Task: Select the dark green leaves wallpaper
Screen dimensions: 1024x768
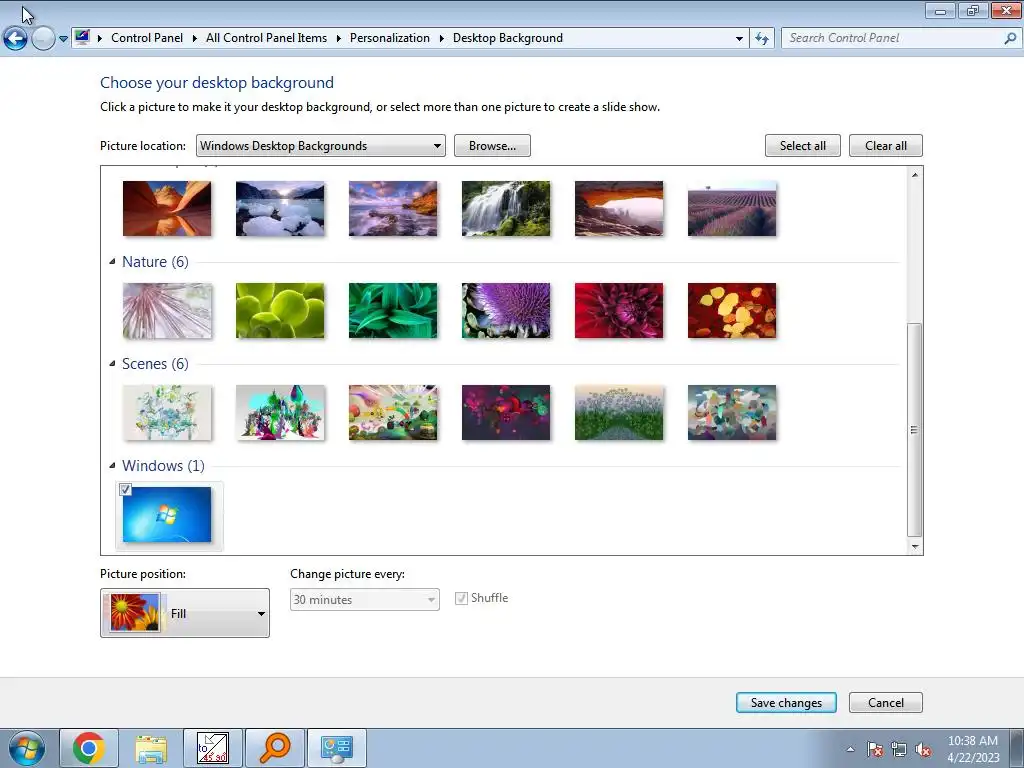Action: [x=393, y=310]
